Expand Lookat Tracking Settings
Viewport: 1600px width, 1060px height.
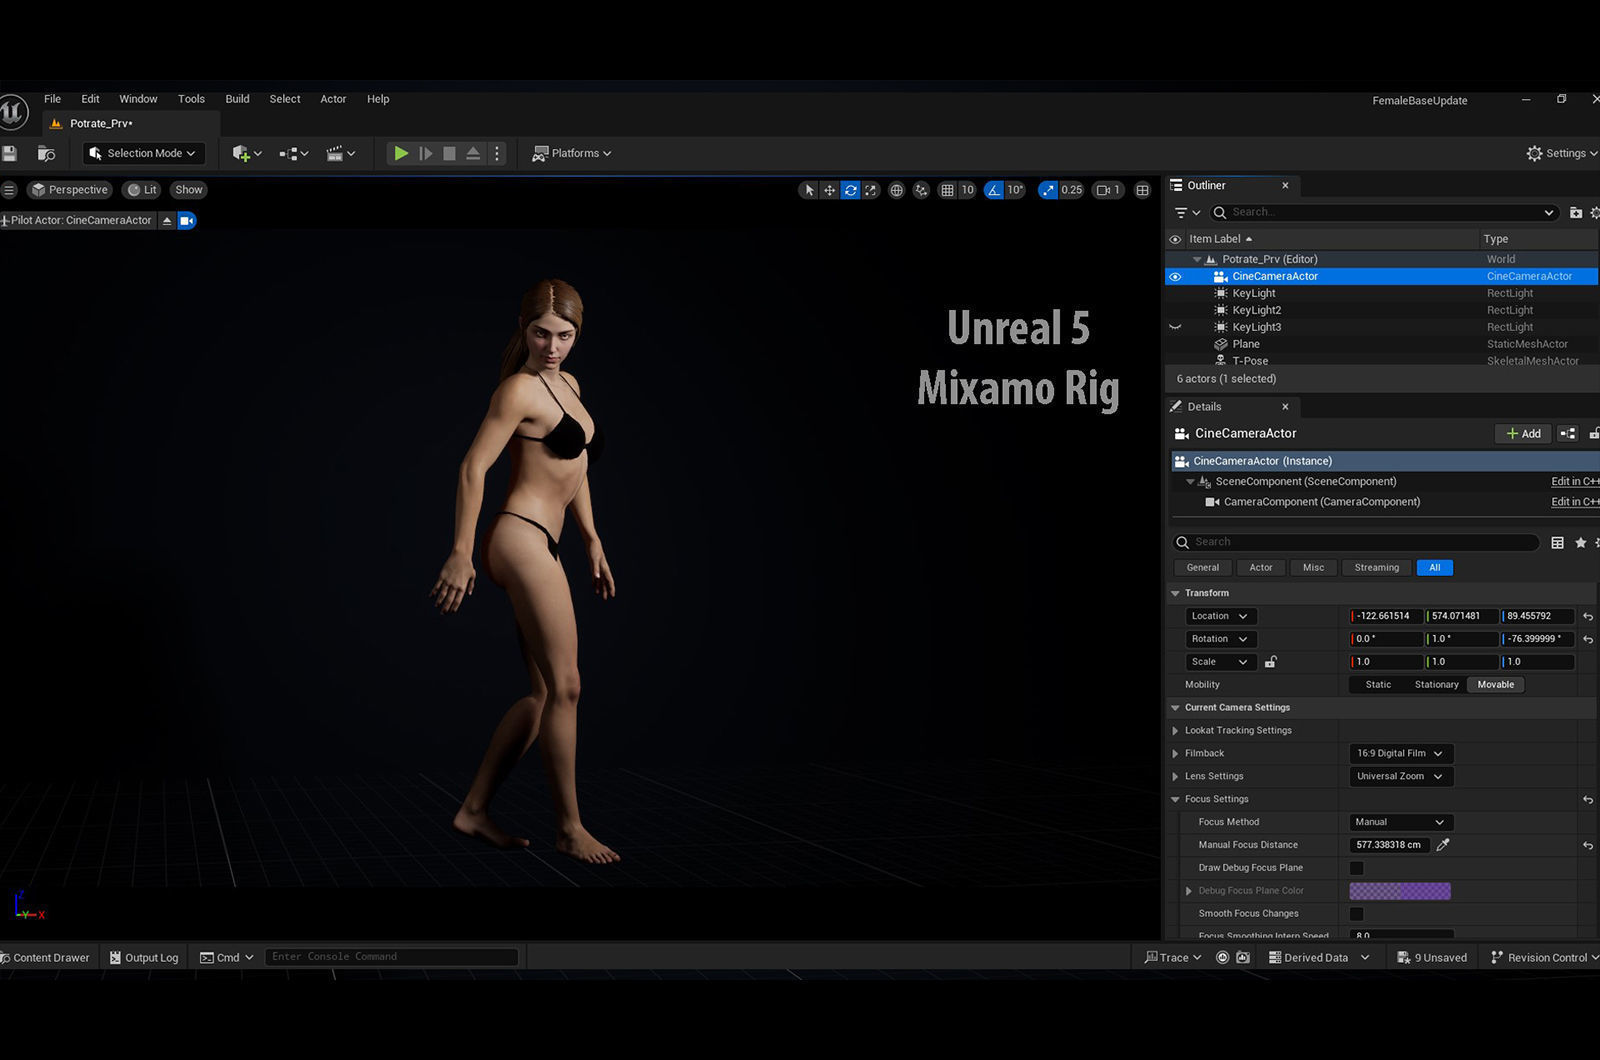(x=1176, y=731)
